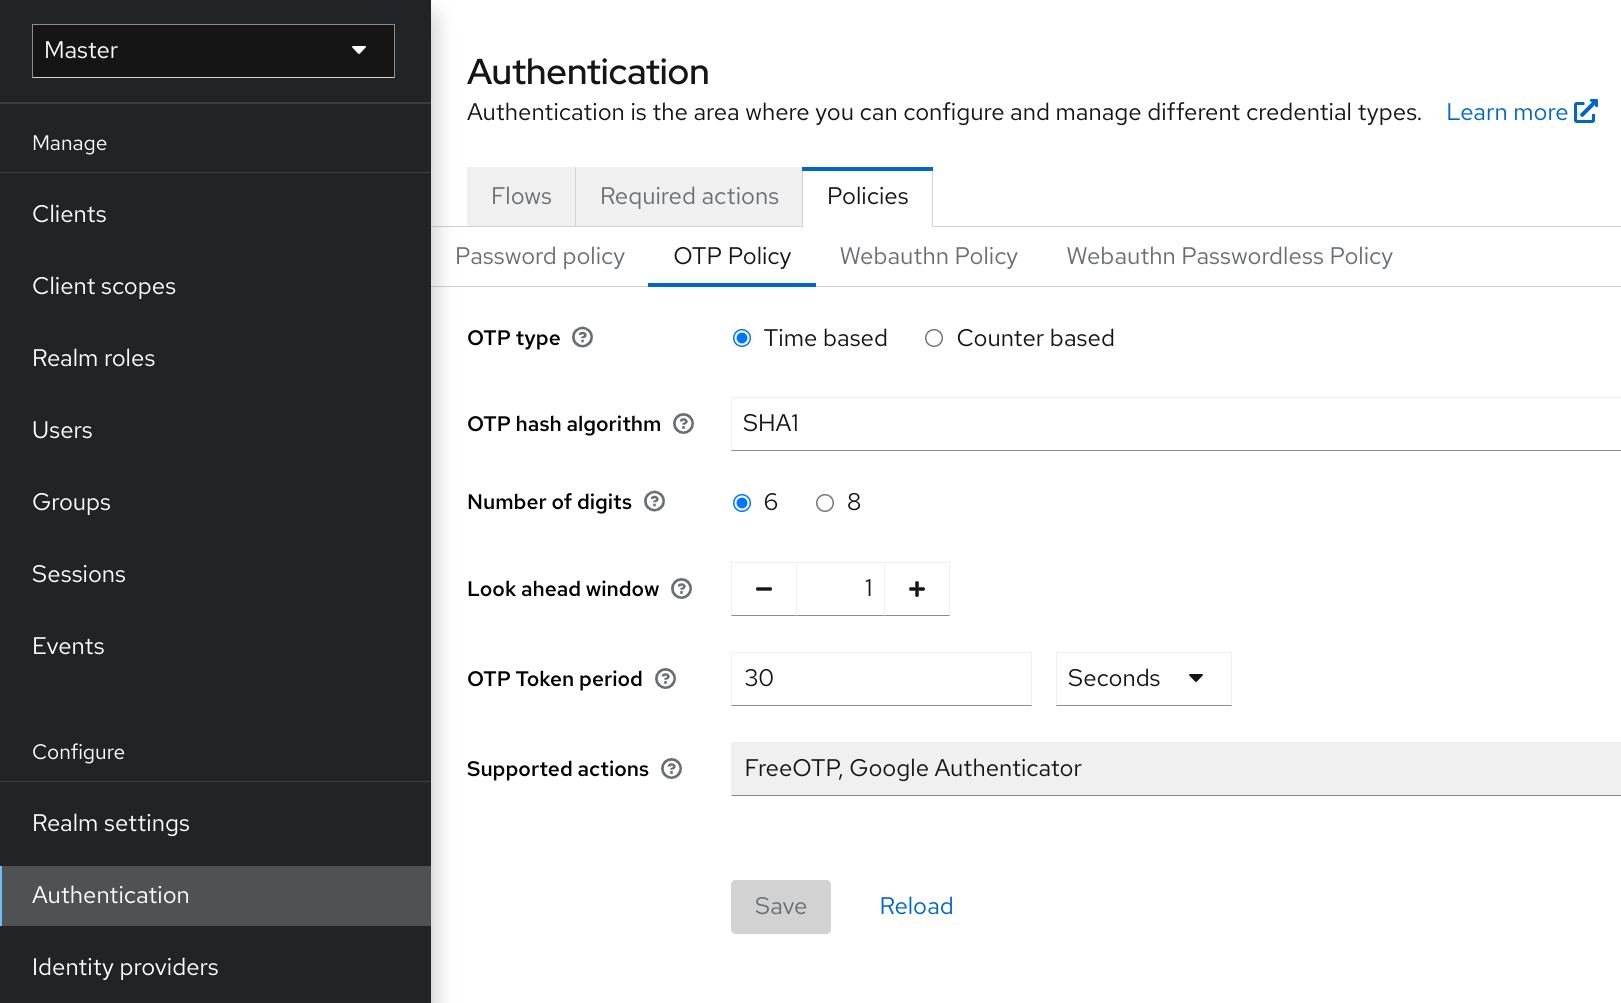Choose 8 as the number of digits
Viewport: 1621px width, 1003px height.
click(x=824, y=502)
